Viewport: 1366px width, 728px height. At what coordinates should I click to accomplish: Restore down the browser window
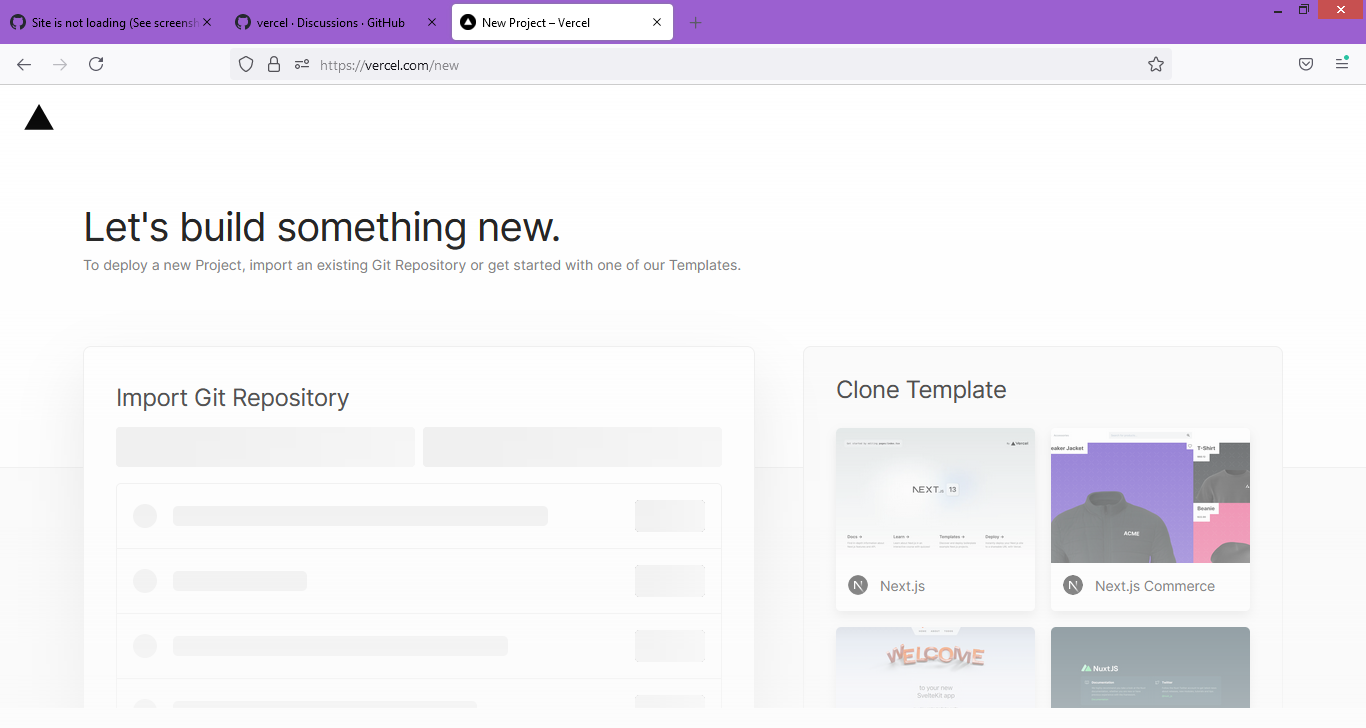click(x=1304, y=9)
